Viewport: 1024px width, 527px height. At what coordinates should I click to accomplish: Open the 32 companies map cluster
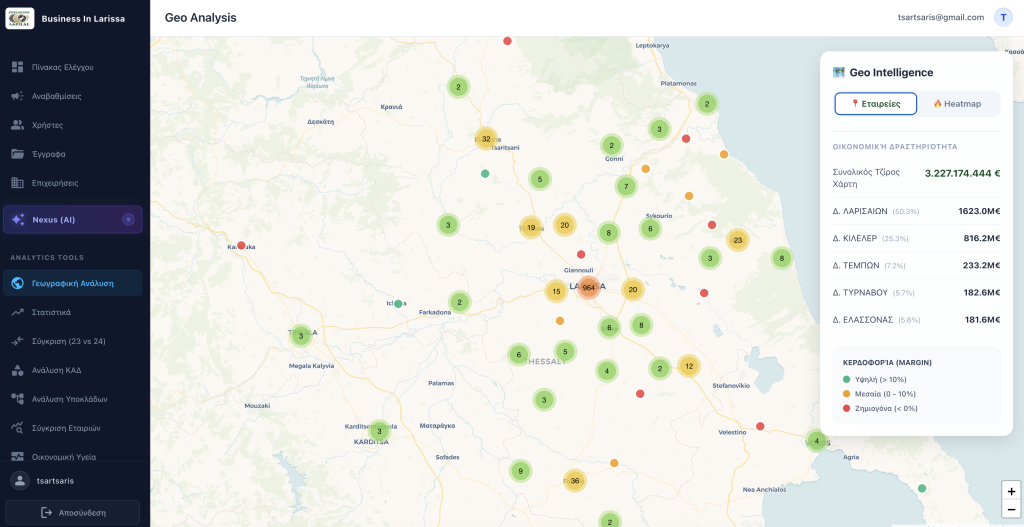click(x=486, y=139)
